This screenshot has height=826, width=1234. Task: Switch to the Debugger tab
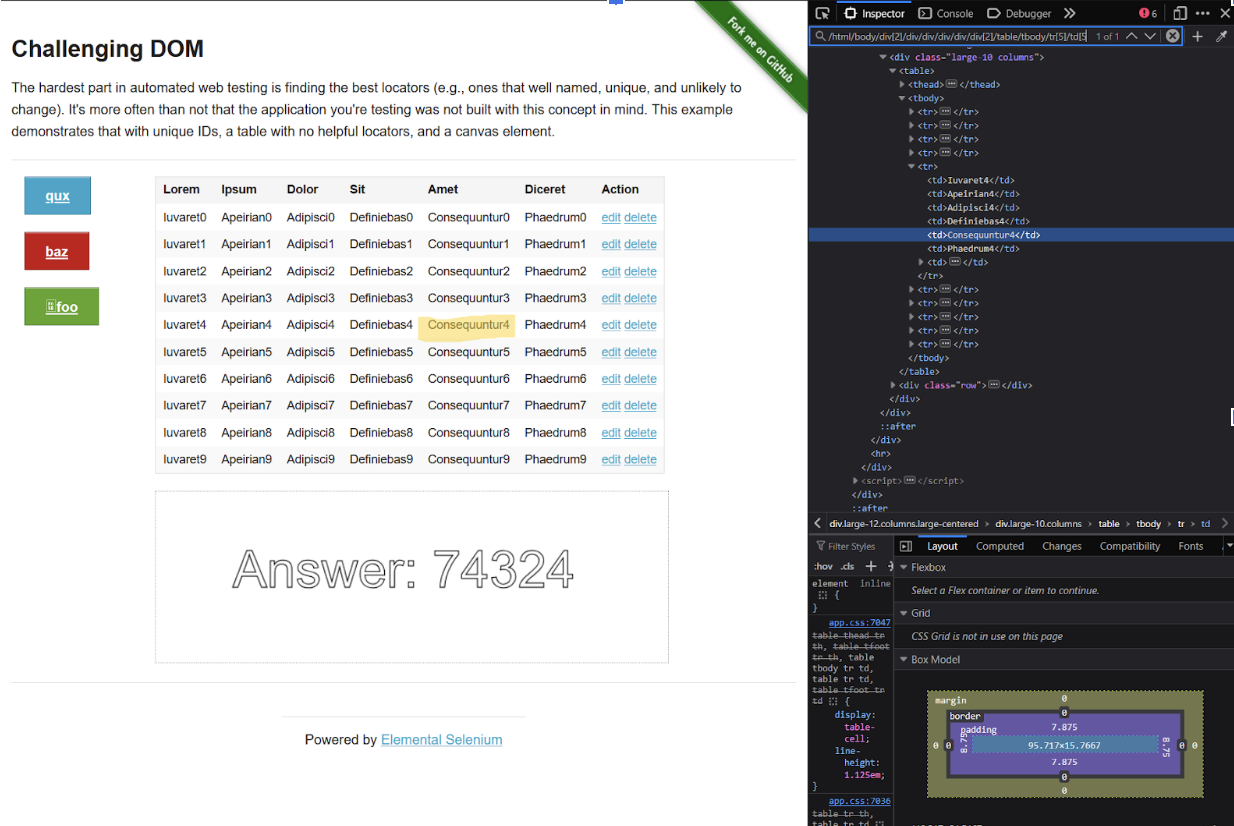click(x=1020, y=13)
